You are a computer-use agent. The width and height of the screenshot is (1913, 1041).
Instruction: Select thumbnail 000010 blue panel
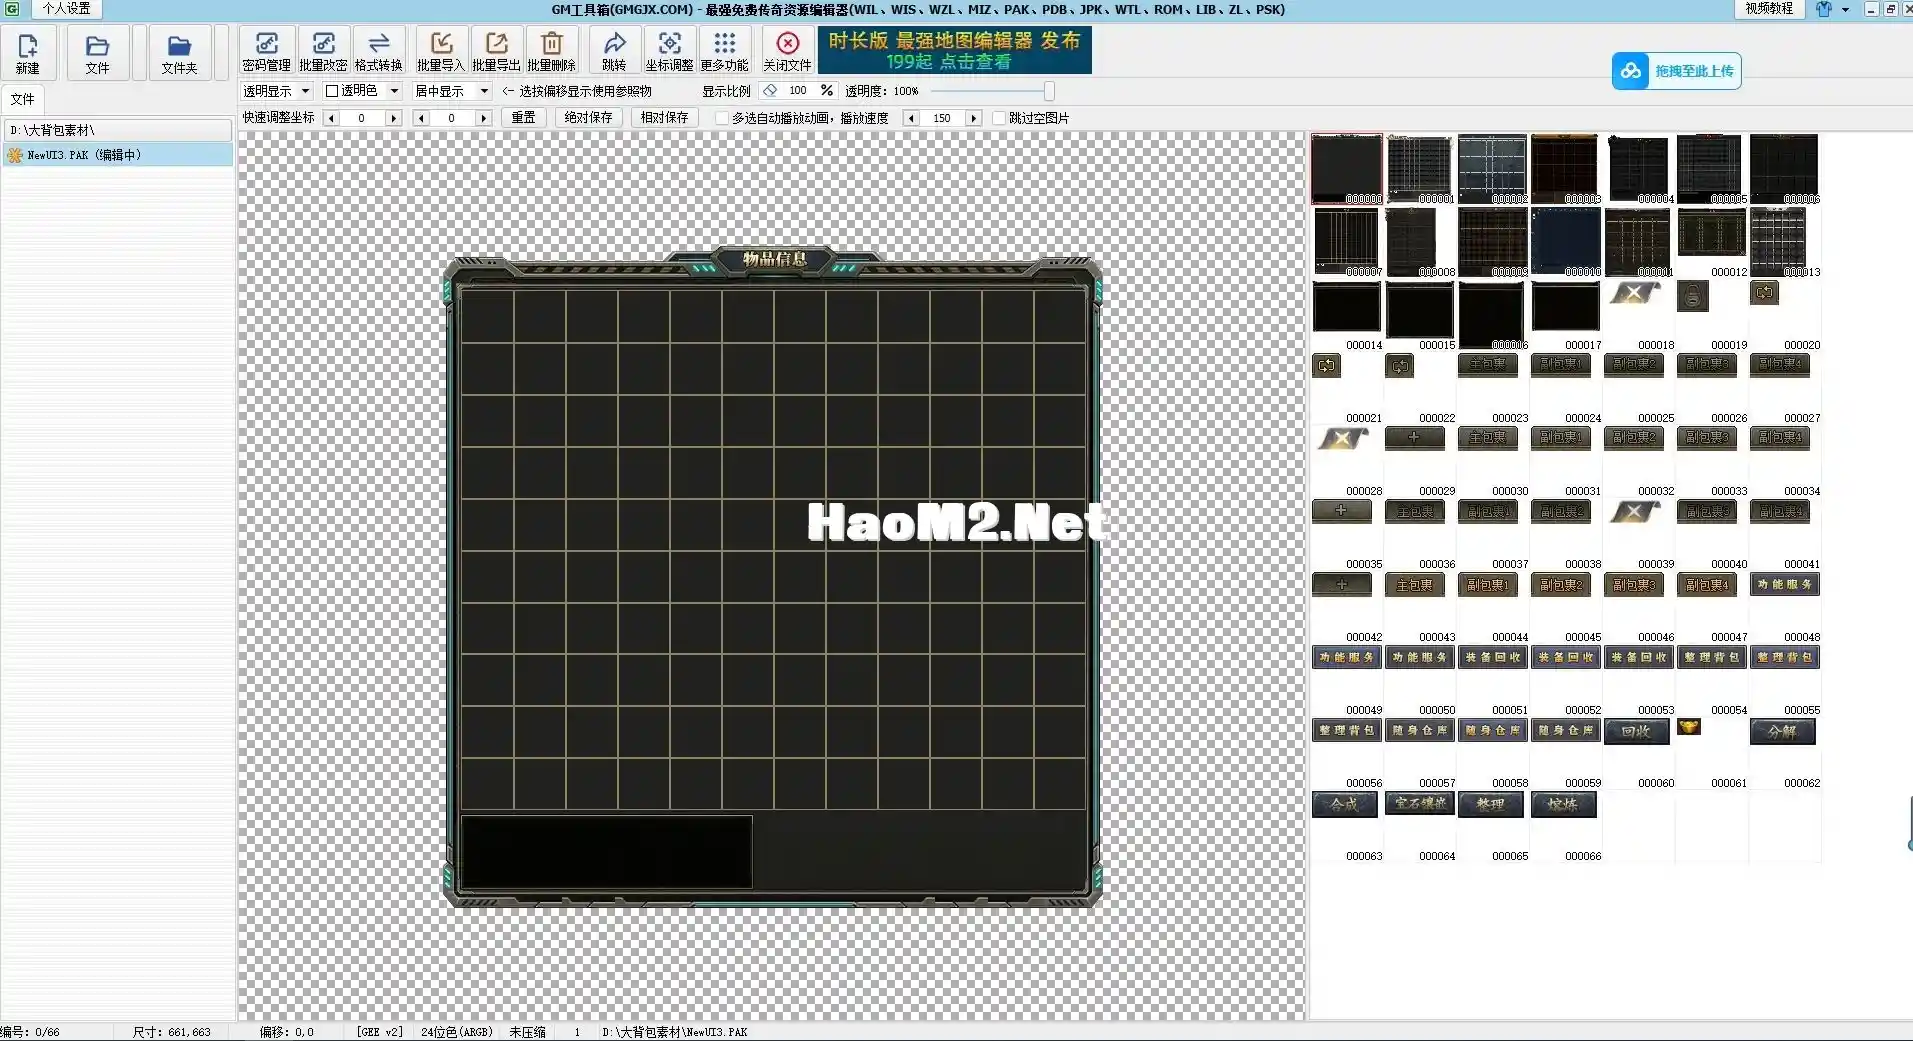click(1566, 242)
